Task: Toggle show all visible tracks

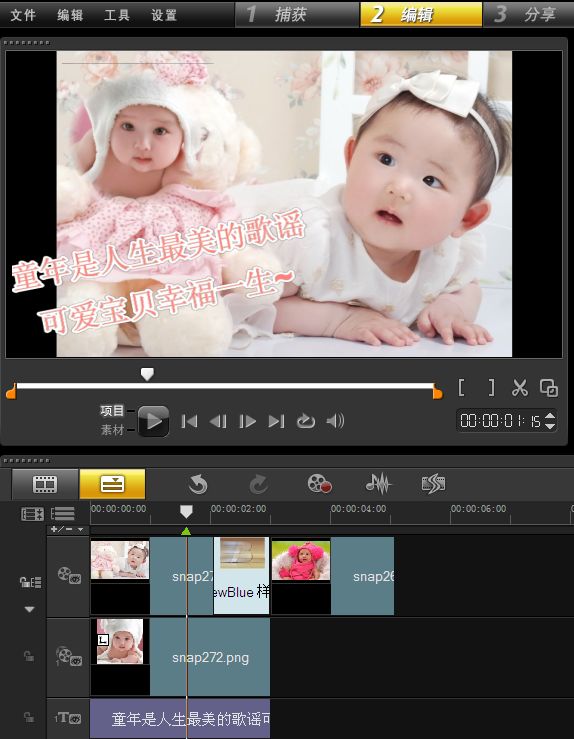Action: (x=63, y=514)
